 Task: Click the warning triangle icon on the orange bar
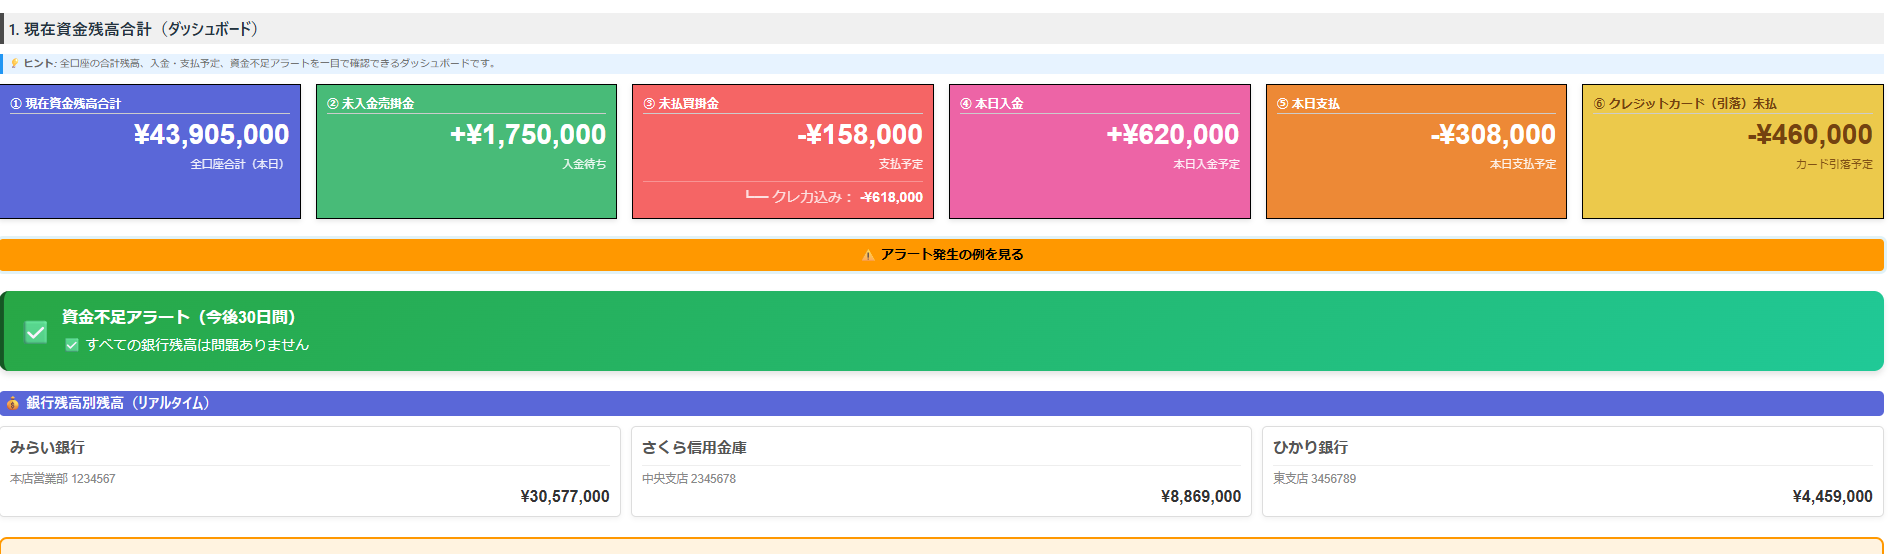(868, 255)
